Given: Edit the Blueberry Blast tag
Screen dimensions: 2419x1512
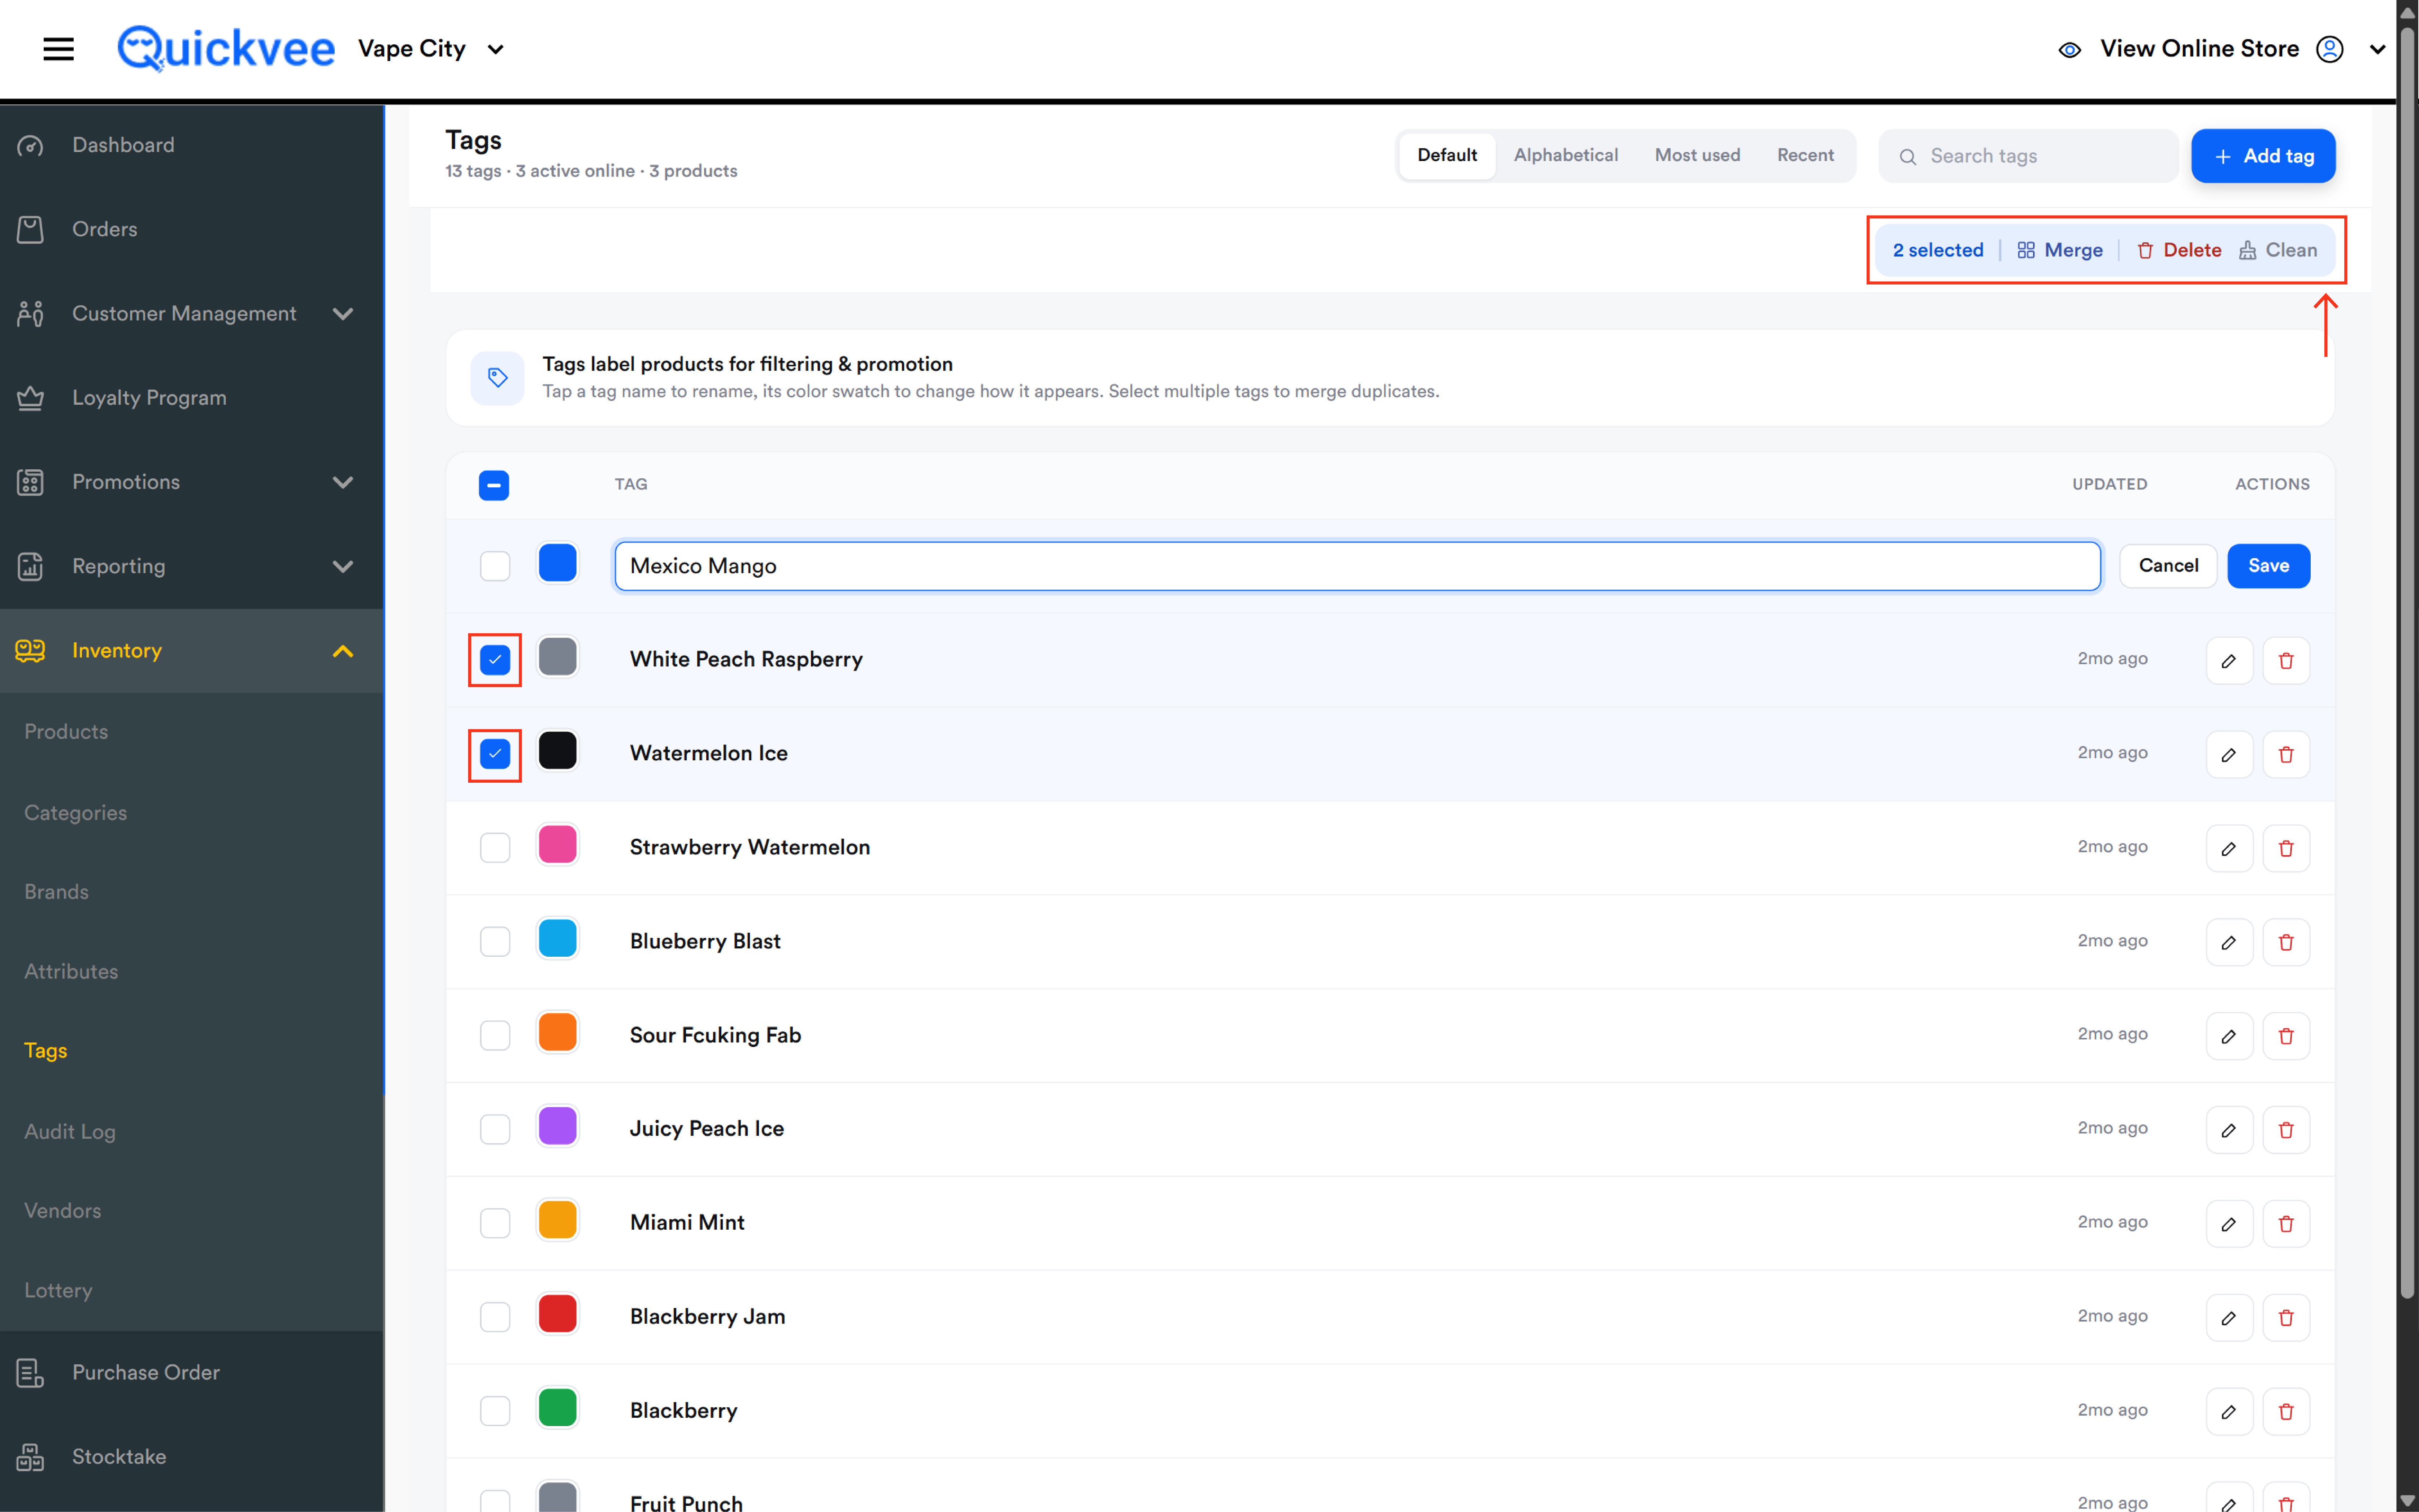Looking at the screenshot, I should [2229, 942].
